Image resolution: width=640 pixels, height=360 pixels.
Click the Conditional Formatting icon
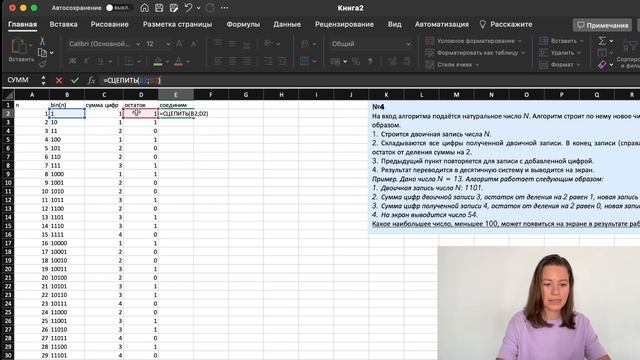pos(429,41)
